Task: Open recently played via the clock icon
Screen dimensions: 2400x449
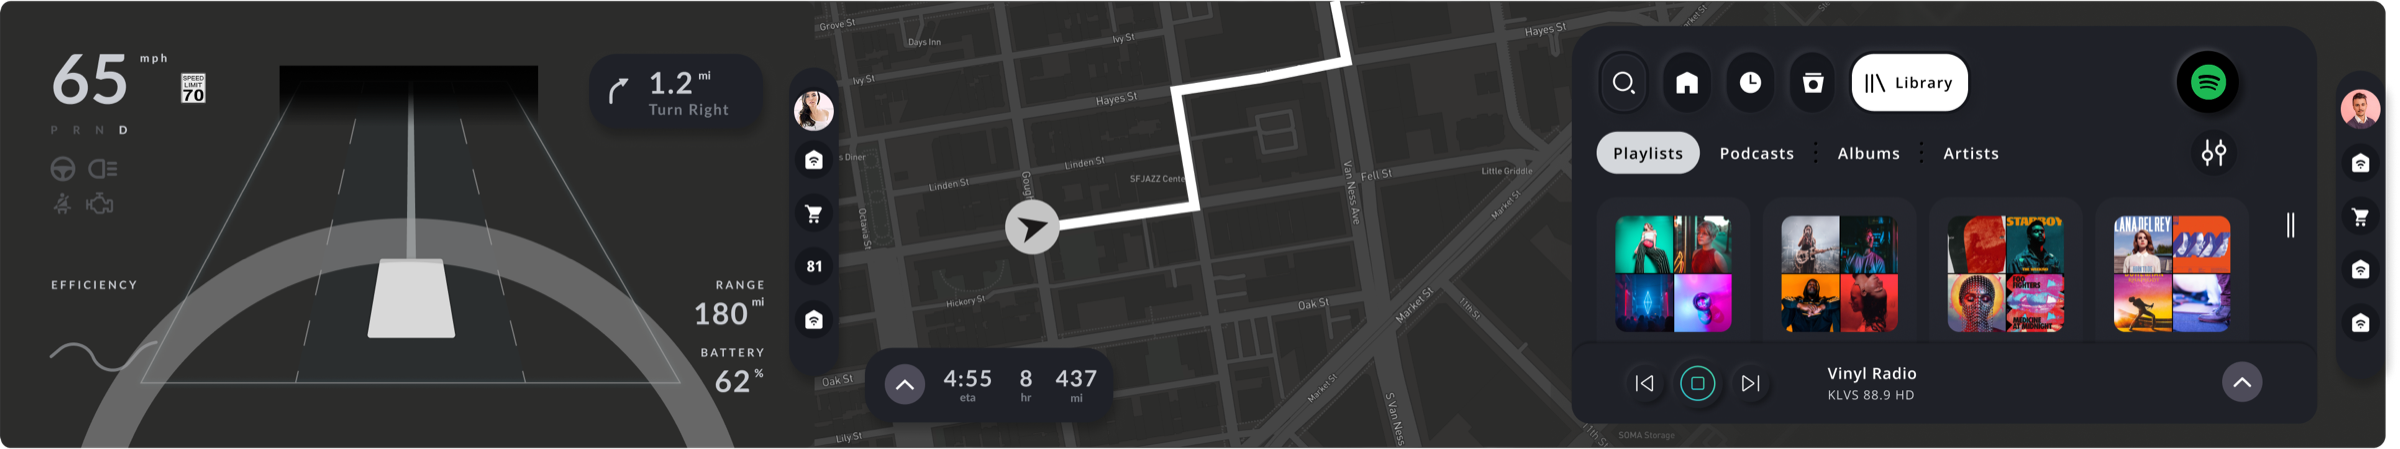Action: point(1750,83)
